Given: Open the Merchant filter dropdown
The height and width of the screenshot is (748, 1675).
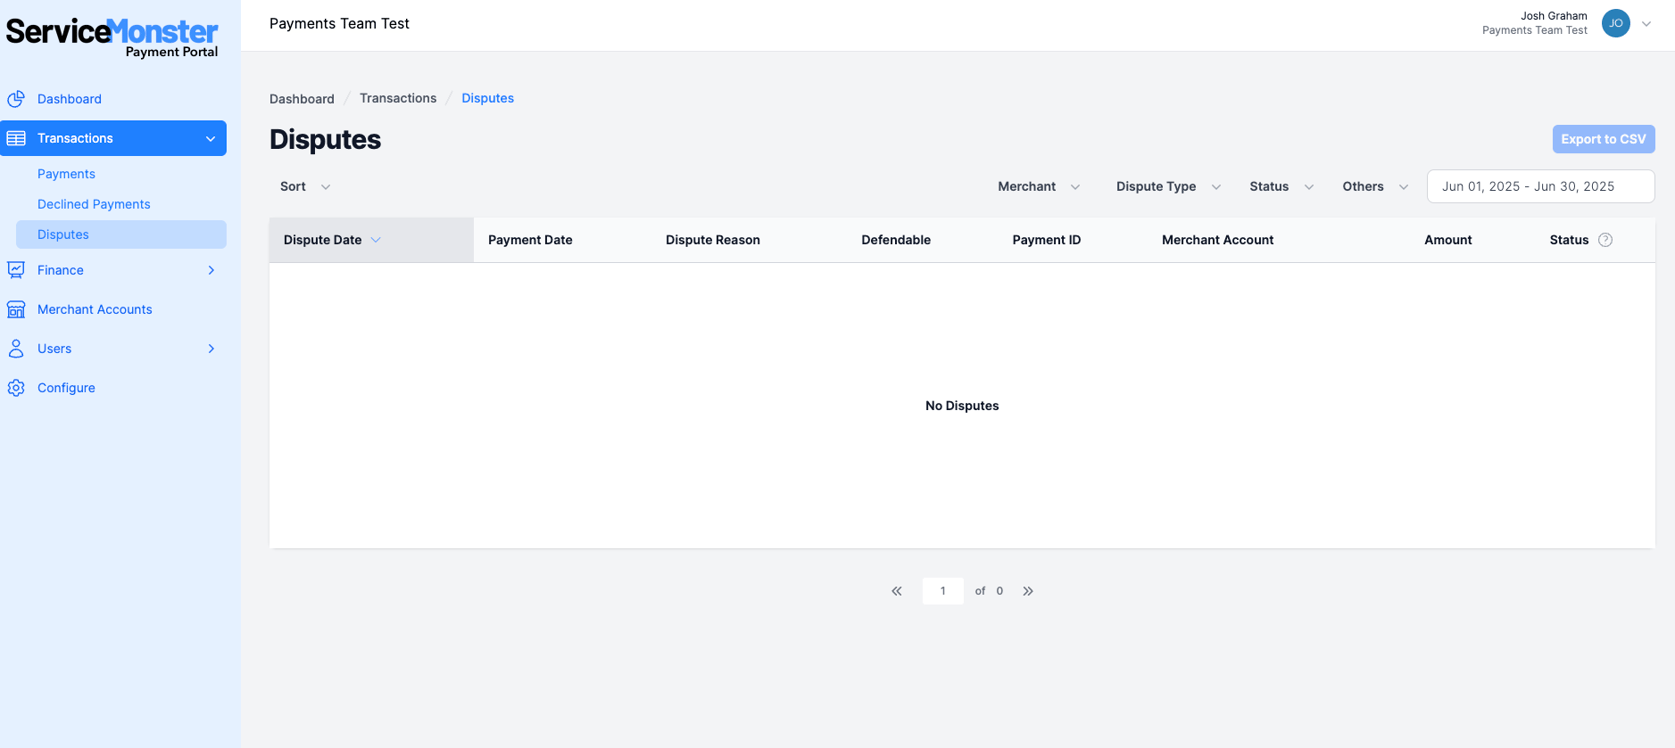Looking at the screenshot, I should click(x=1039, y=187).
